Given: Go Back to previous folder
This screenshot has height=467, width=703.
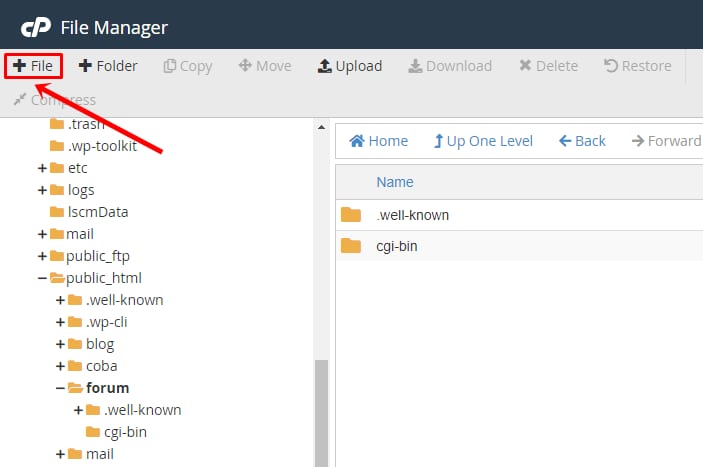Looking at the screenshot, I should (x=582, y=141).
